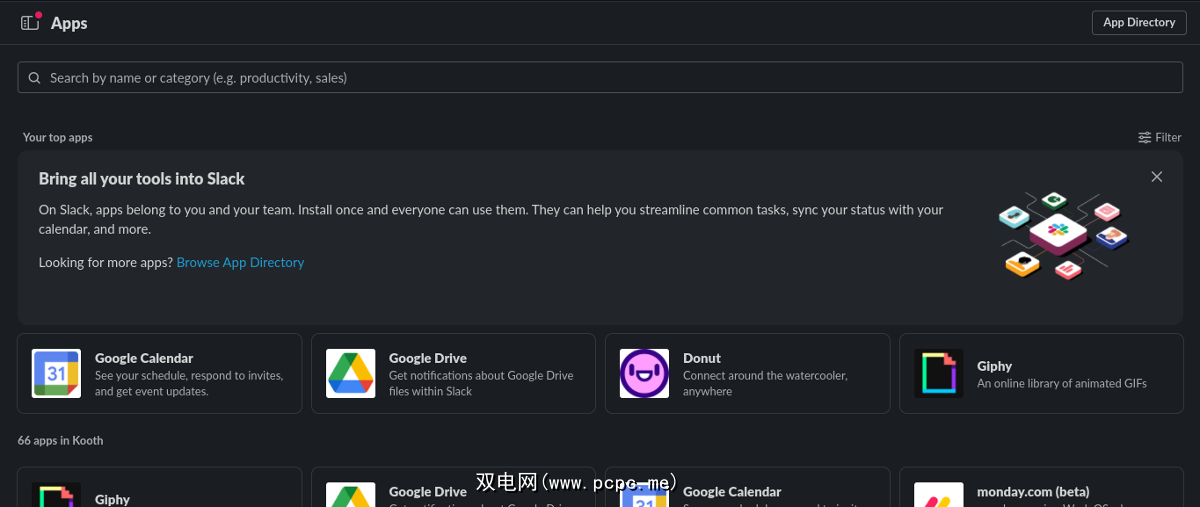Click the Filter sliders icon
Image resolution: width=1200 pixels, height=507 pixels.
(x=1145, y=138)
